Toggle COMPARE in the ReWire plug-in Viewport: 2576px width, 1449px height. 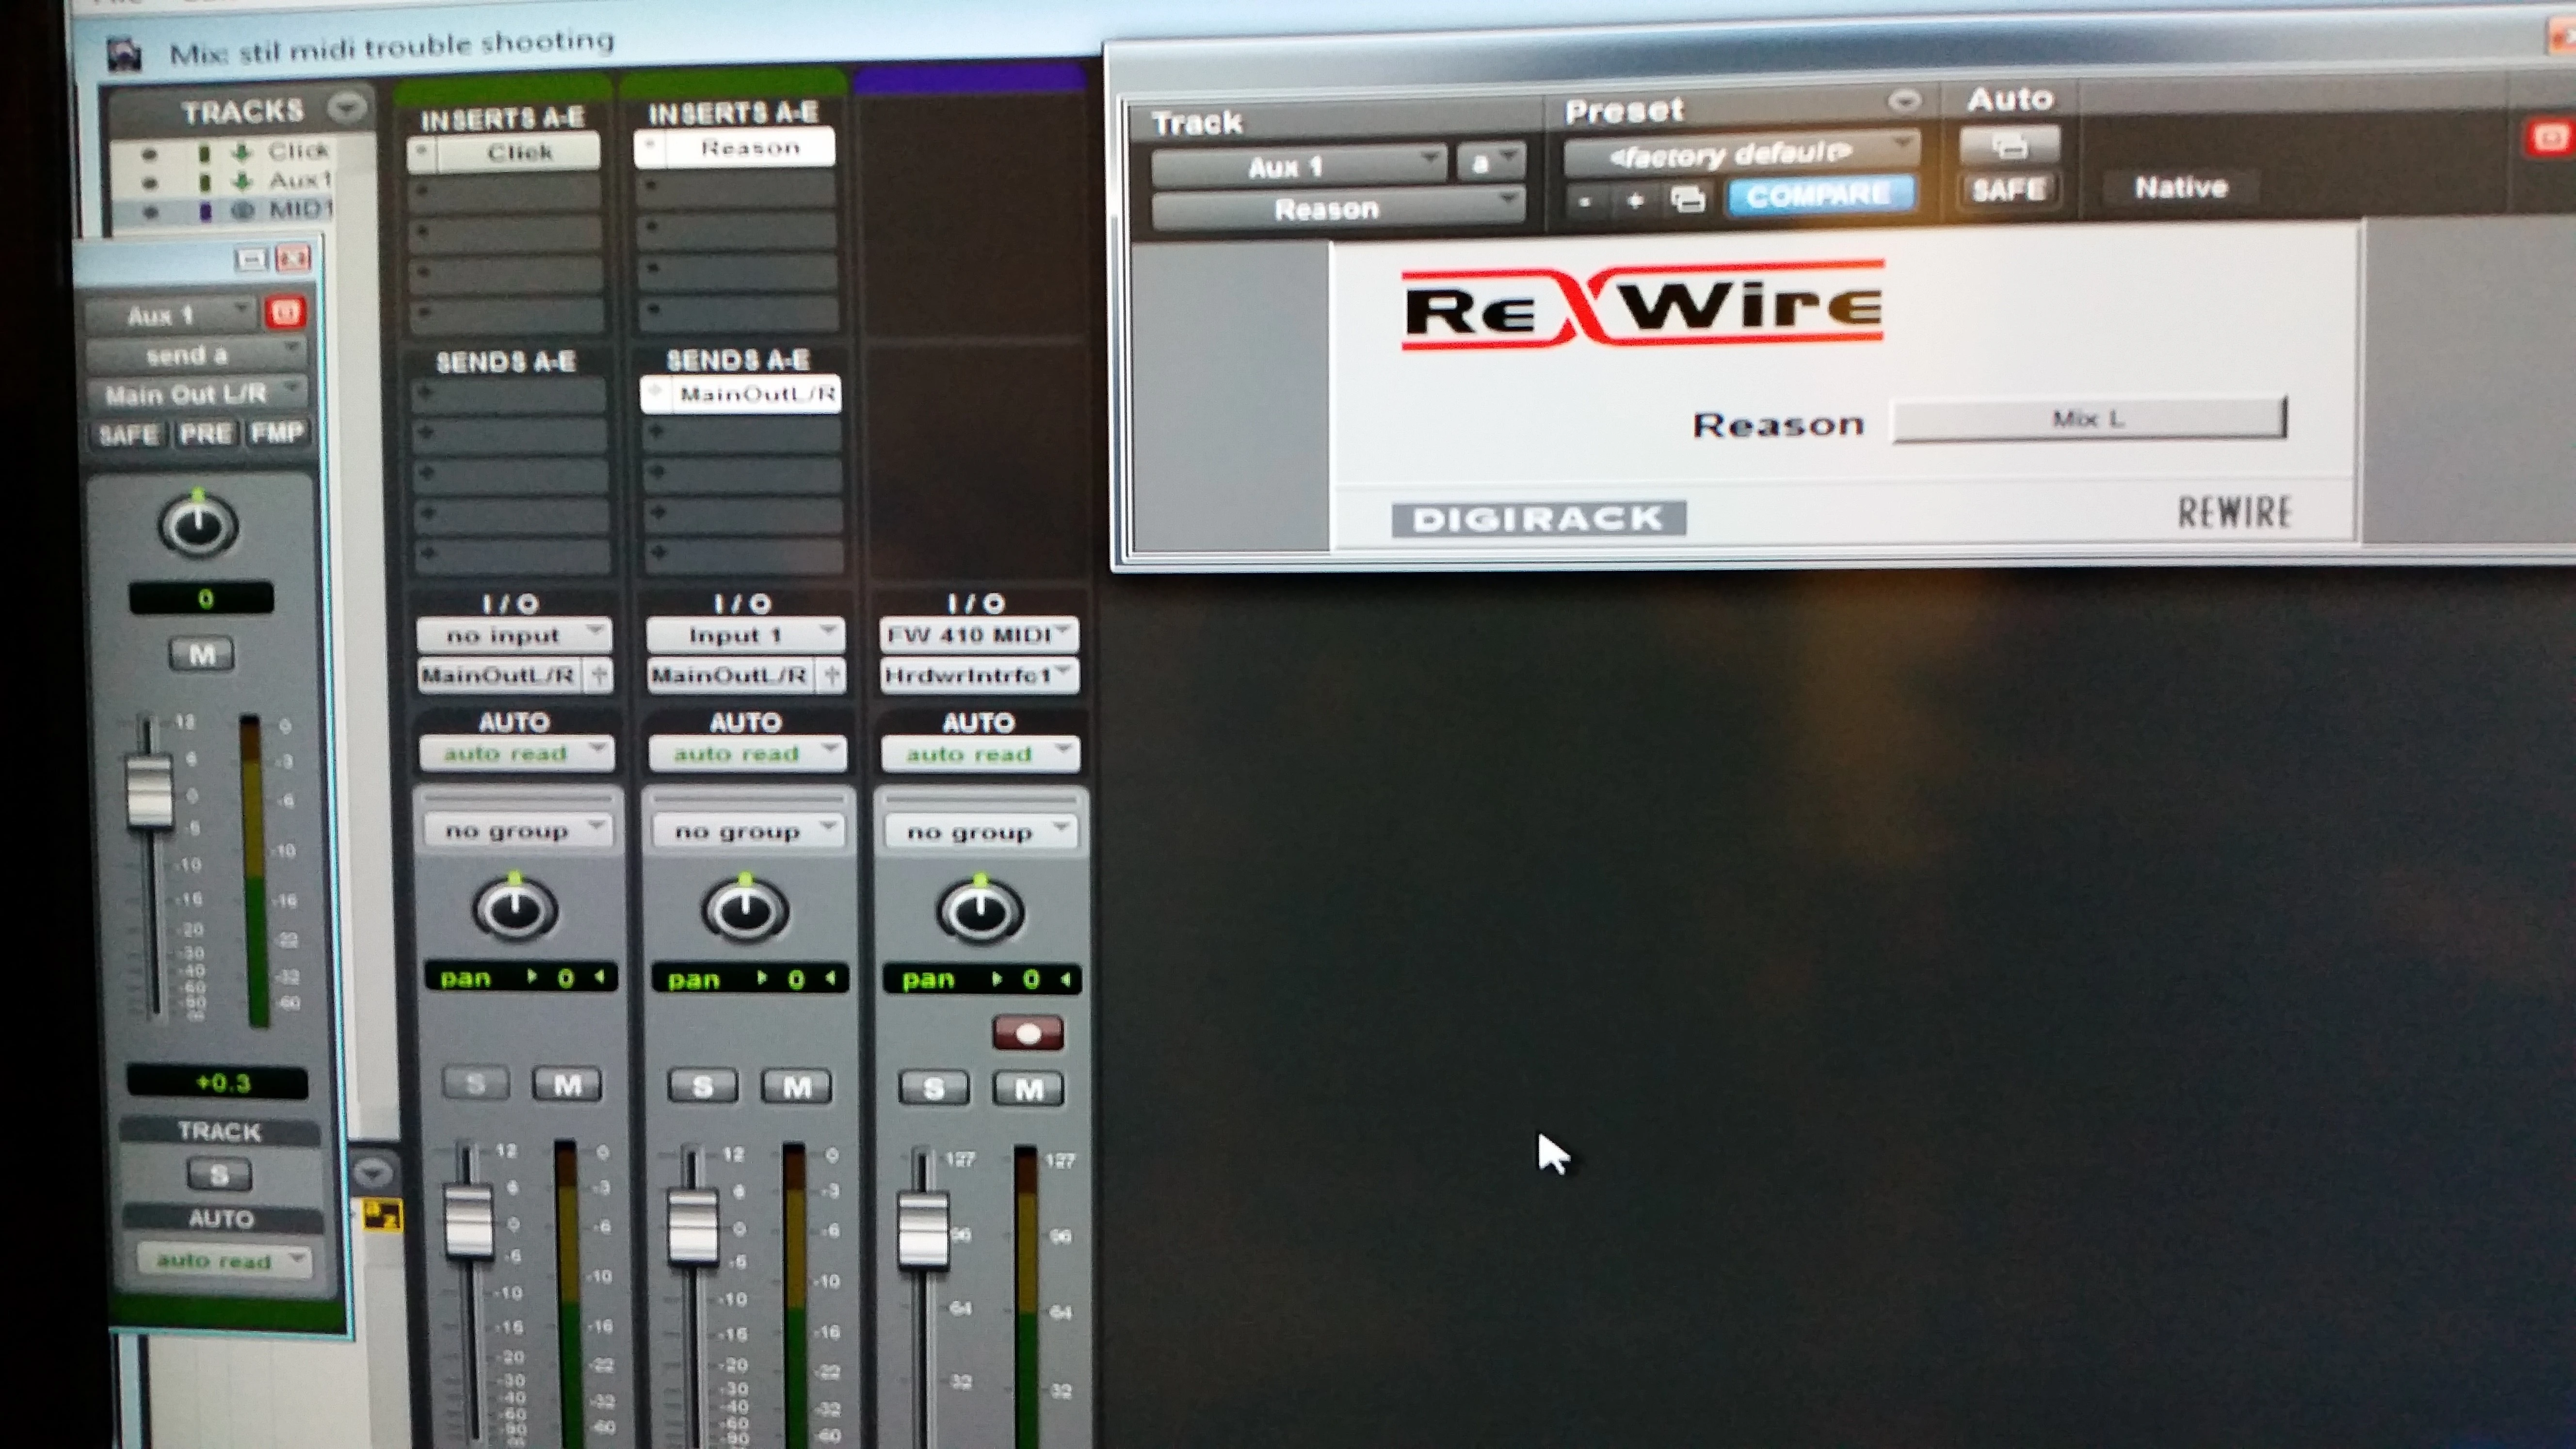pyautogui.click(x=1819, y=195)
